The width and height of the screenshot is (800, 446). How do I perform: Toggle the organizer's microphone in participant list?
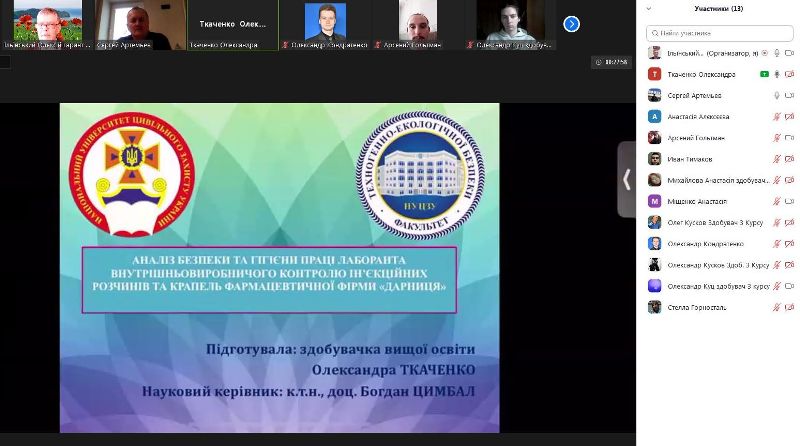(x=776, y=53)
